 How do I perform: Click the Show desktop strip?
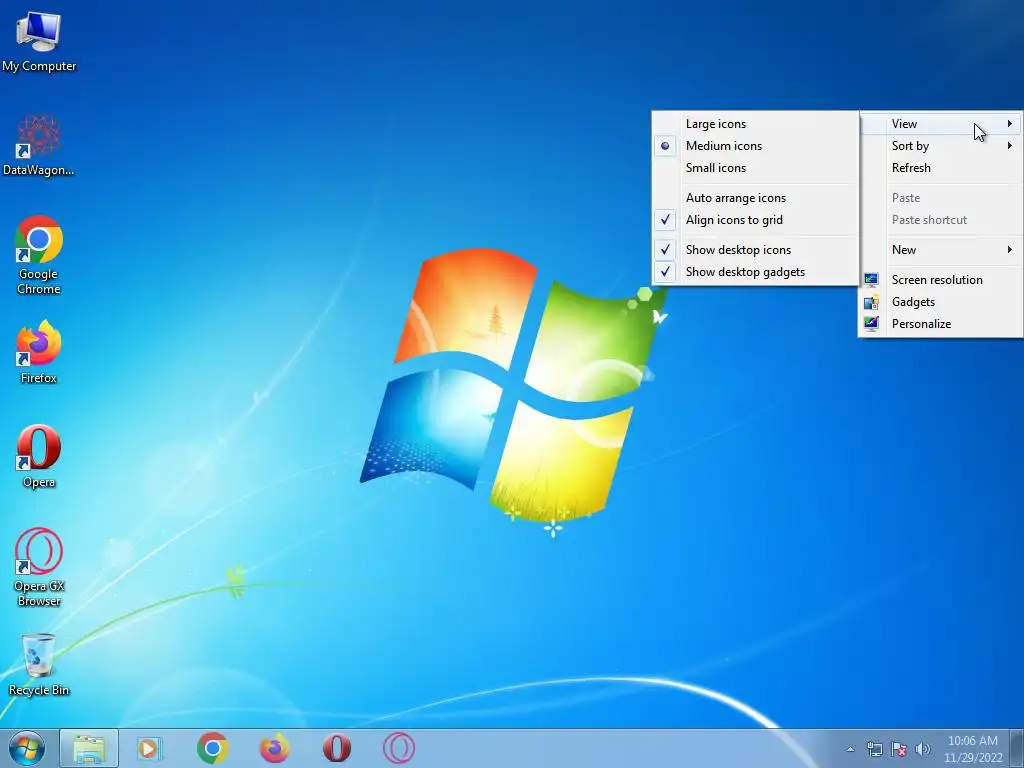tap(1017, 748)
